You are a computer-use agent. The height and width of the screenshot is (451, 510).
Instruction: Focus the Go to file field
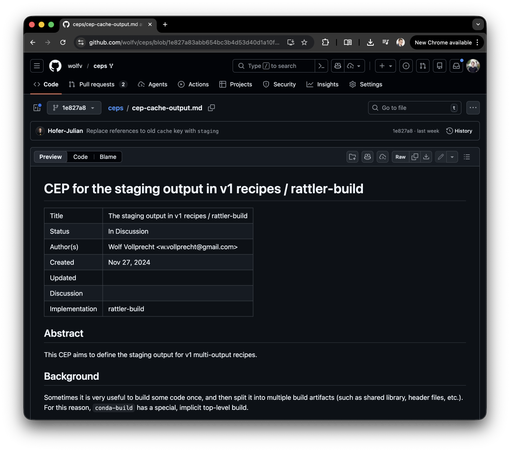(415, 108)
